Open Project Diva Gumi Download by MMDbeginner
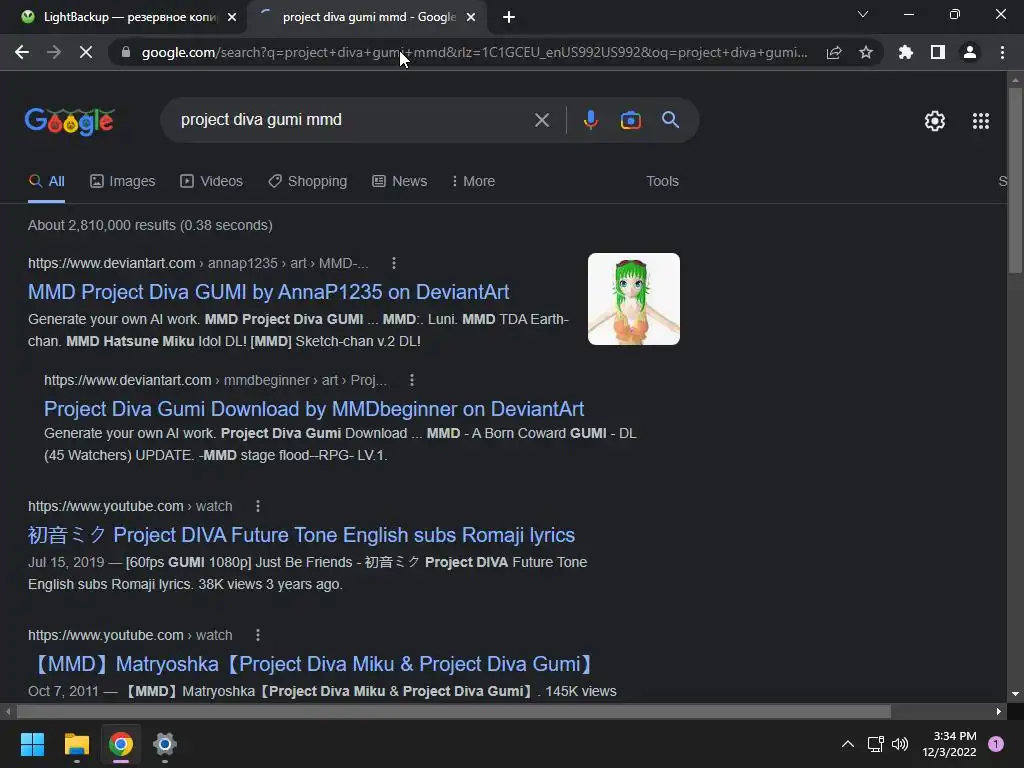This screenshot has width=1024, height=768. coord(313,409)
